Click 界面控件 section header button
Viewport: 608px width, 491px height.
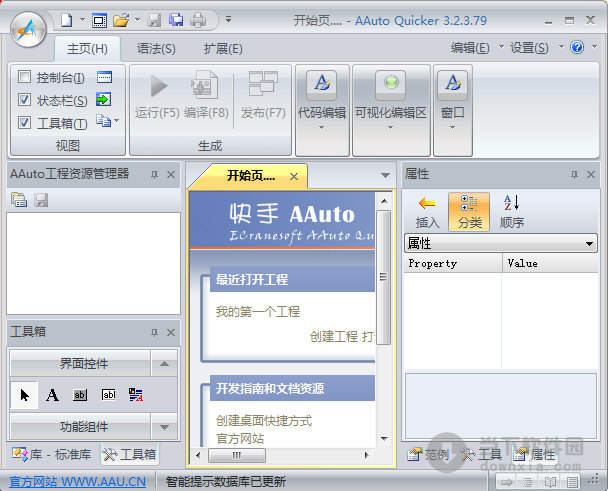tap(81, 363)
